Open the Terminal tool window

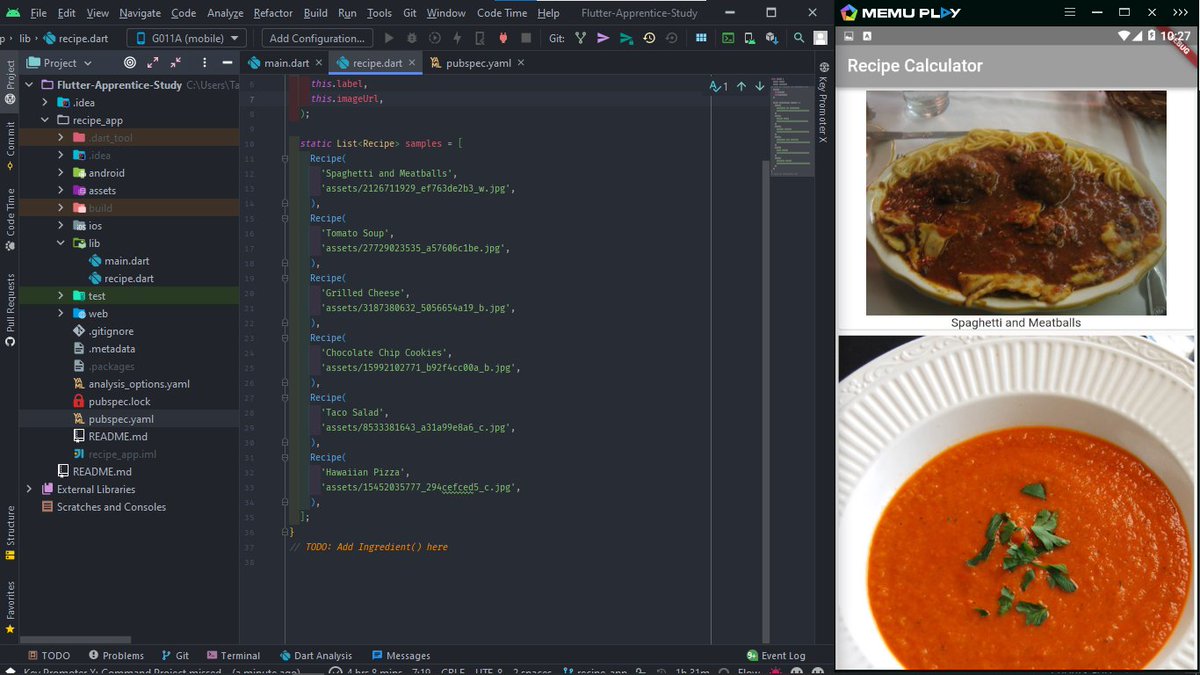(233, 656)
